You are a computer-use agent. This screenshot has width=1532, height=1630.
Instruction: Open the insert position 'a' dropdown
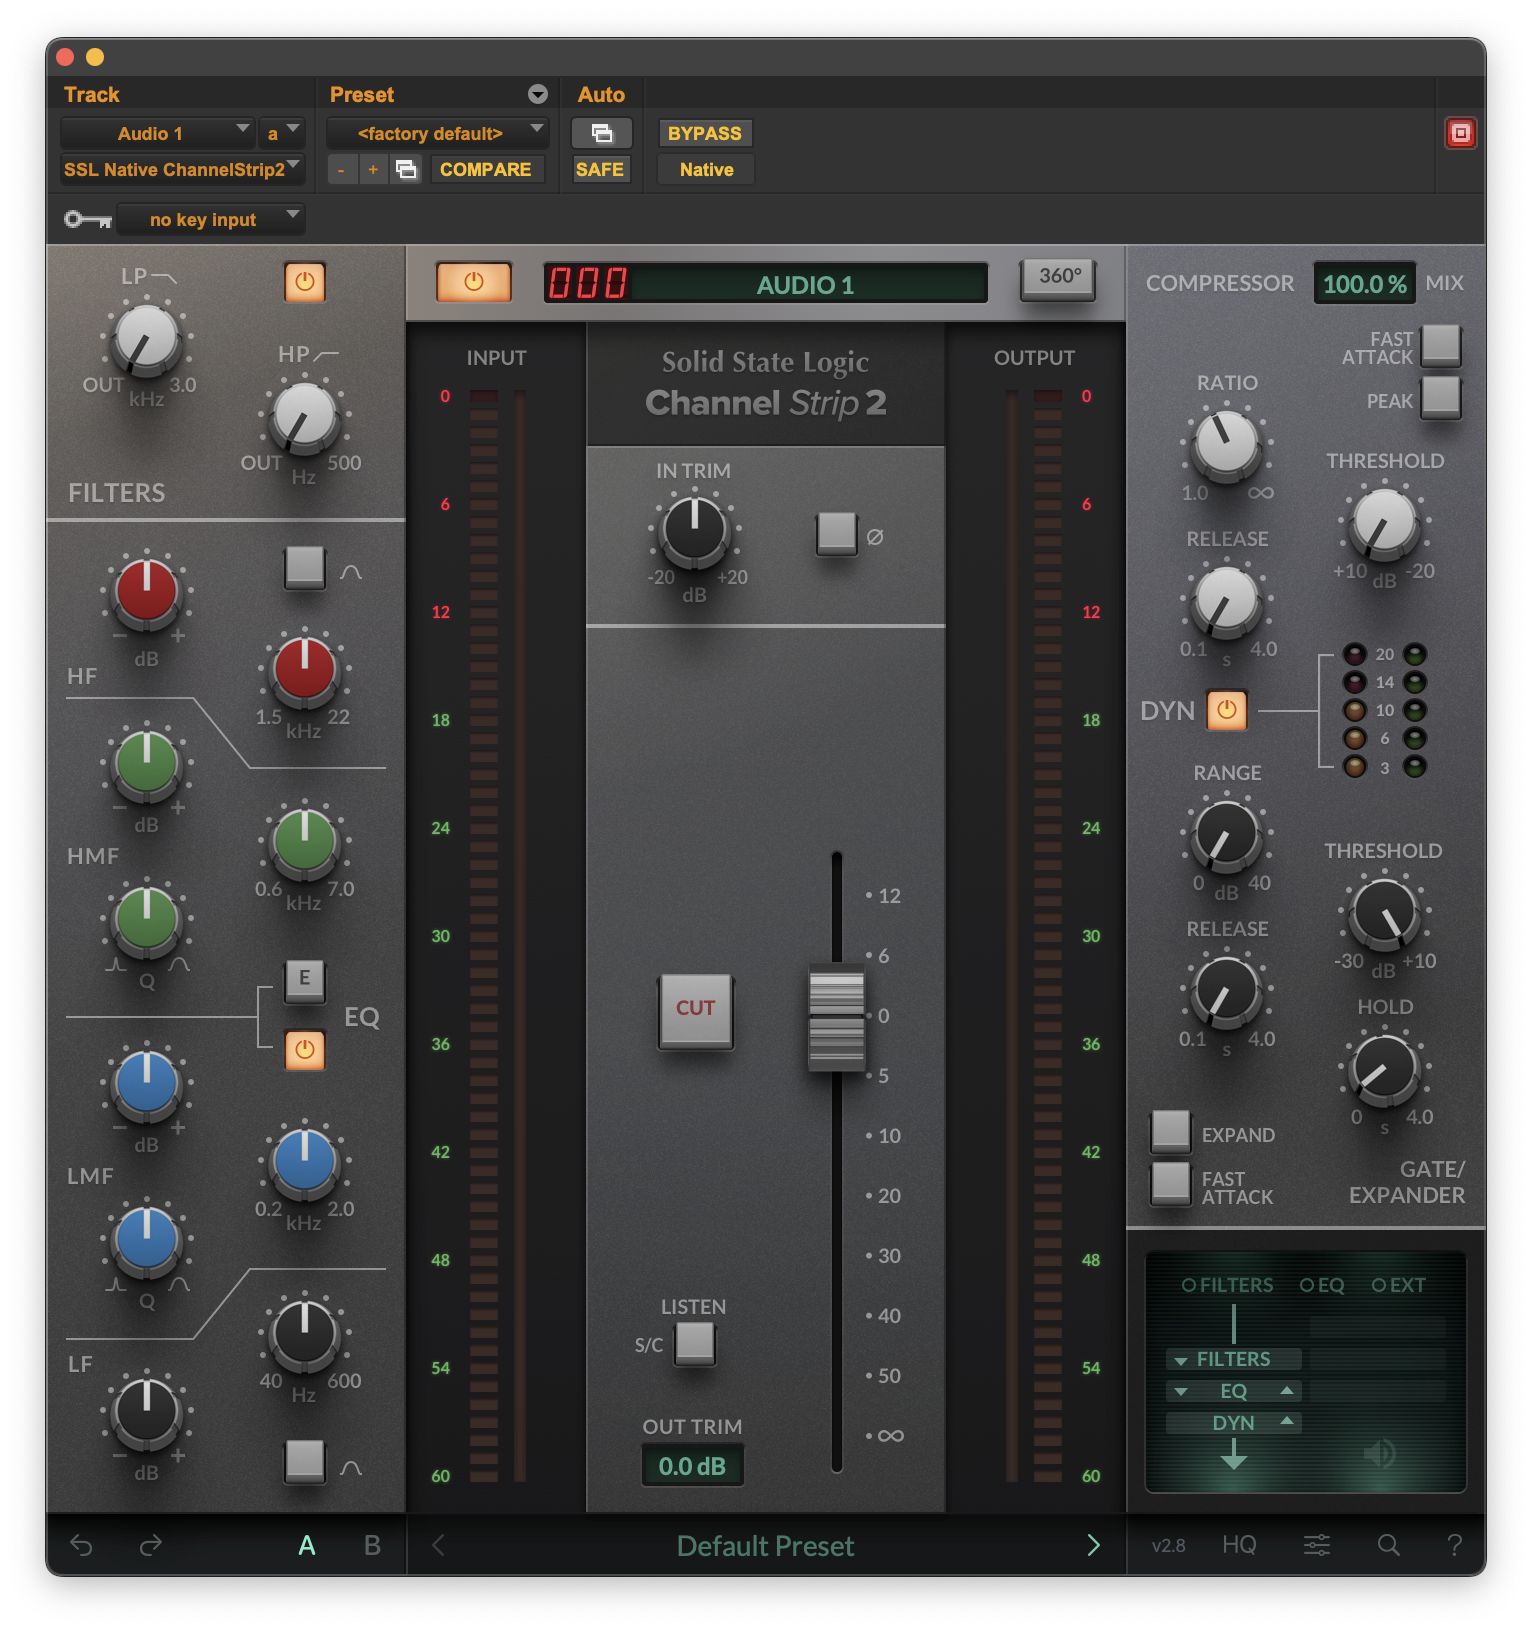click(x=281, y=133)
